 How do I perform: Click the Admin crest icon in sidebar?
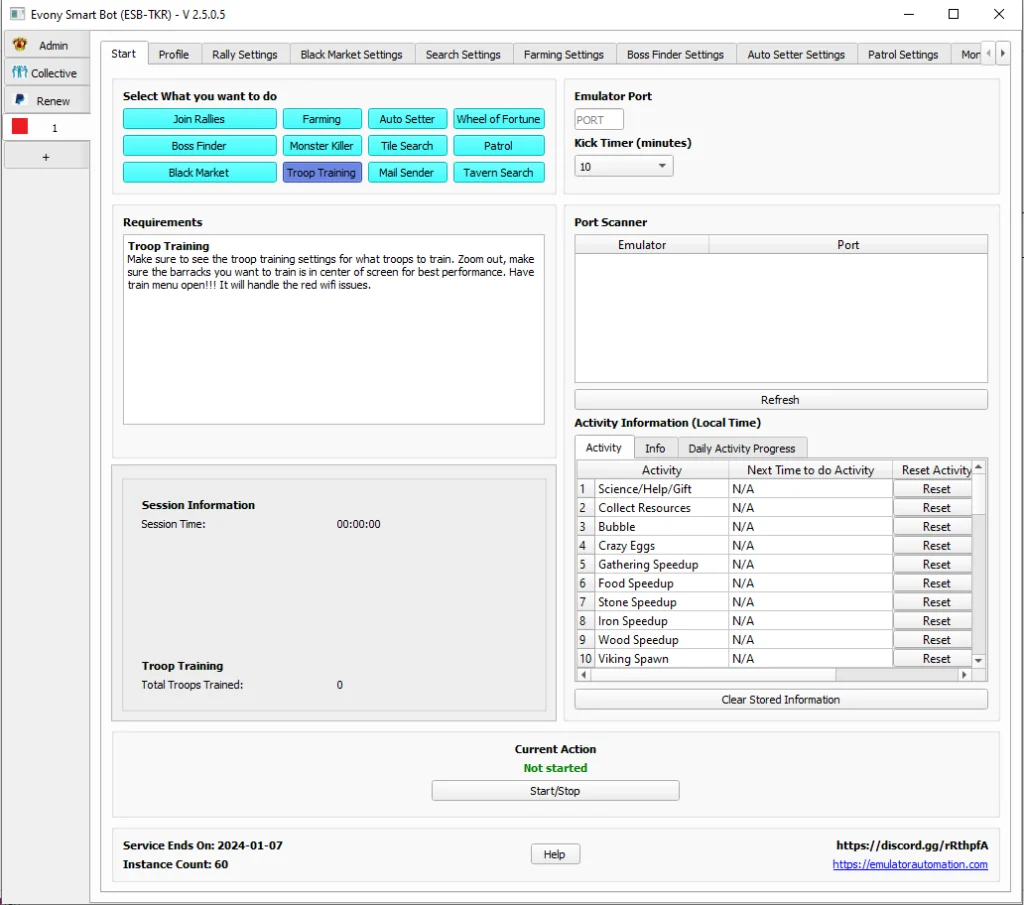(20, 45)
